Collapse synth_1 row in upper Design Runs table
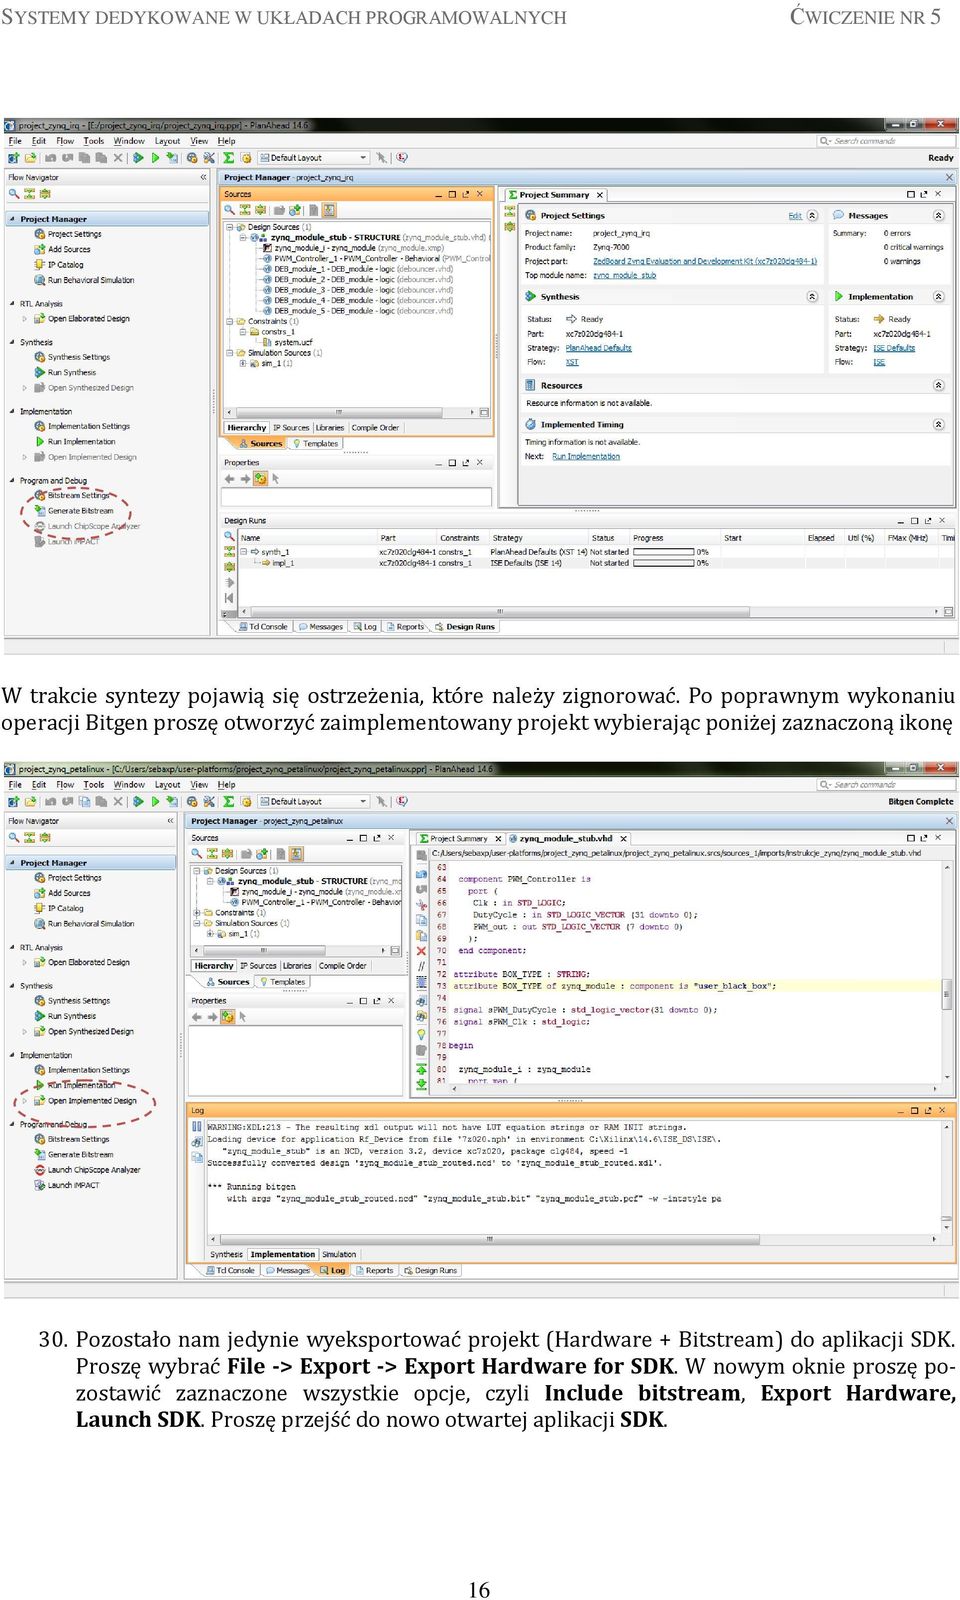This screenshot has height=1600, width=960. pos(244,551)
